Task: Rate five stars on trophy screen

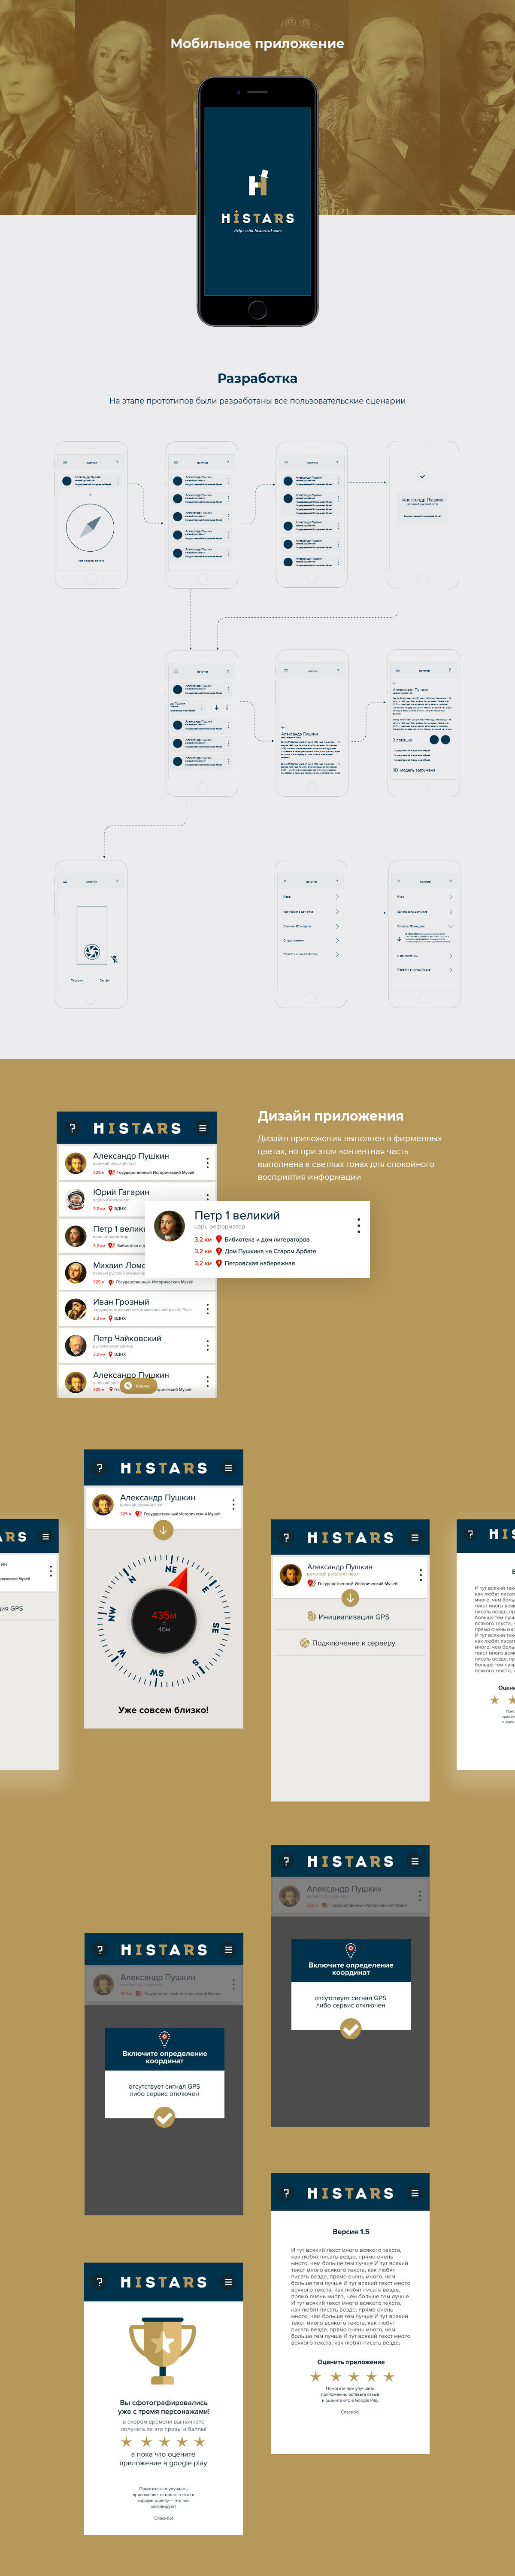Action: pos(200,2442)
